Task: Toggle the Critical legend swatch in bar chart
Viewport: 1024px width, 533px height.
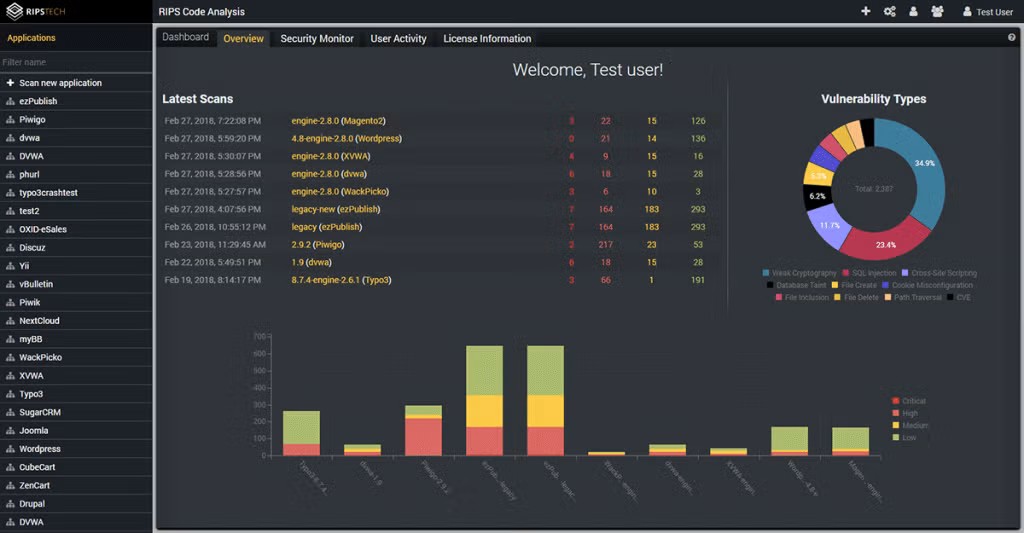Action: point(896,401)
